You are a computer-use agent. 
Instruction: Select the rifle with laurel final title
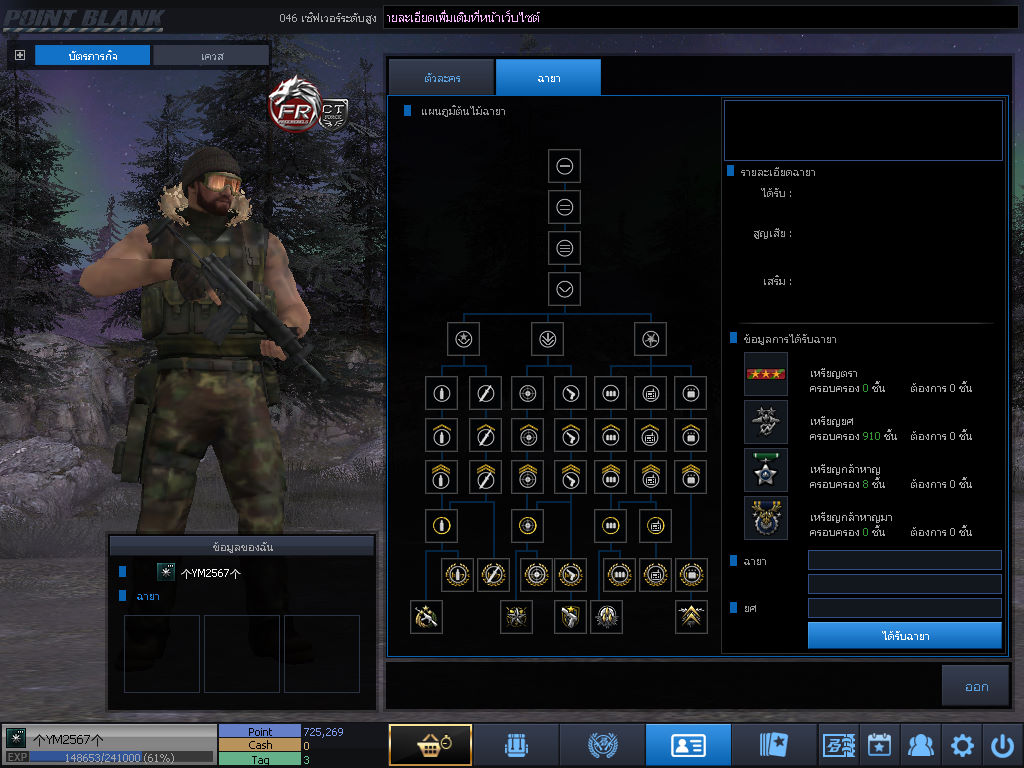point(426,616)
